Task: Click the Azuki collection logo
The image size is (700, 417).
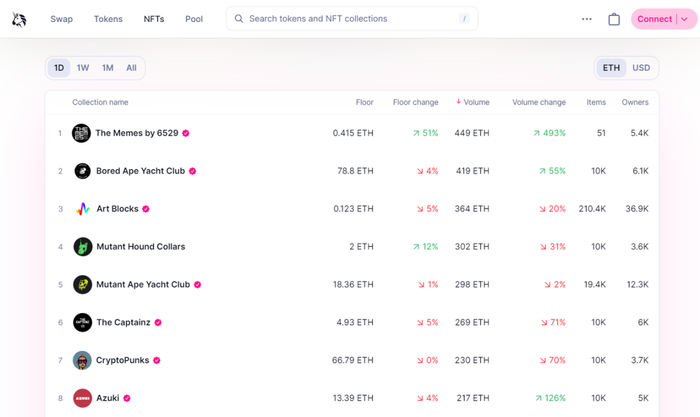Action: point(82,398)
